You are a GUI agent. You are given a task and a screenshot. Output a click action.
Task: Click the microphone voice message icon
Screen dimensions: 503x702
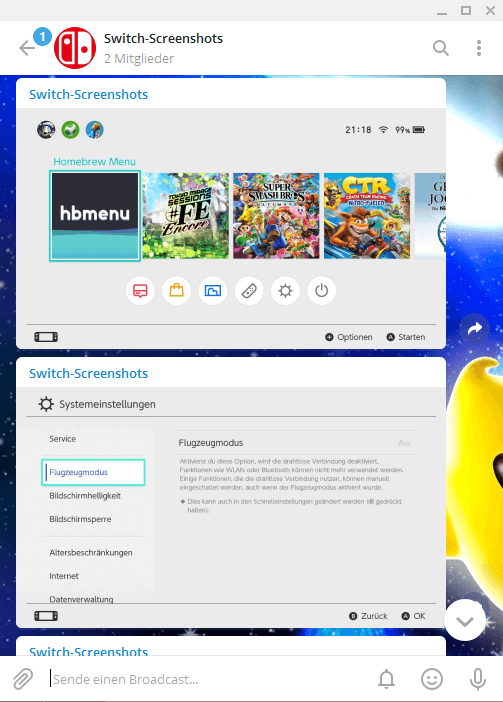tap(478, 679)
